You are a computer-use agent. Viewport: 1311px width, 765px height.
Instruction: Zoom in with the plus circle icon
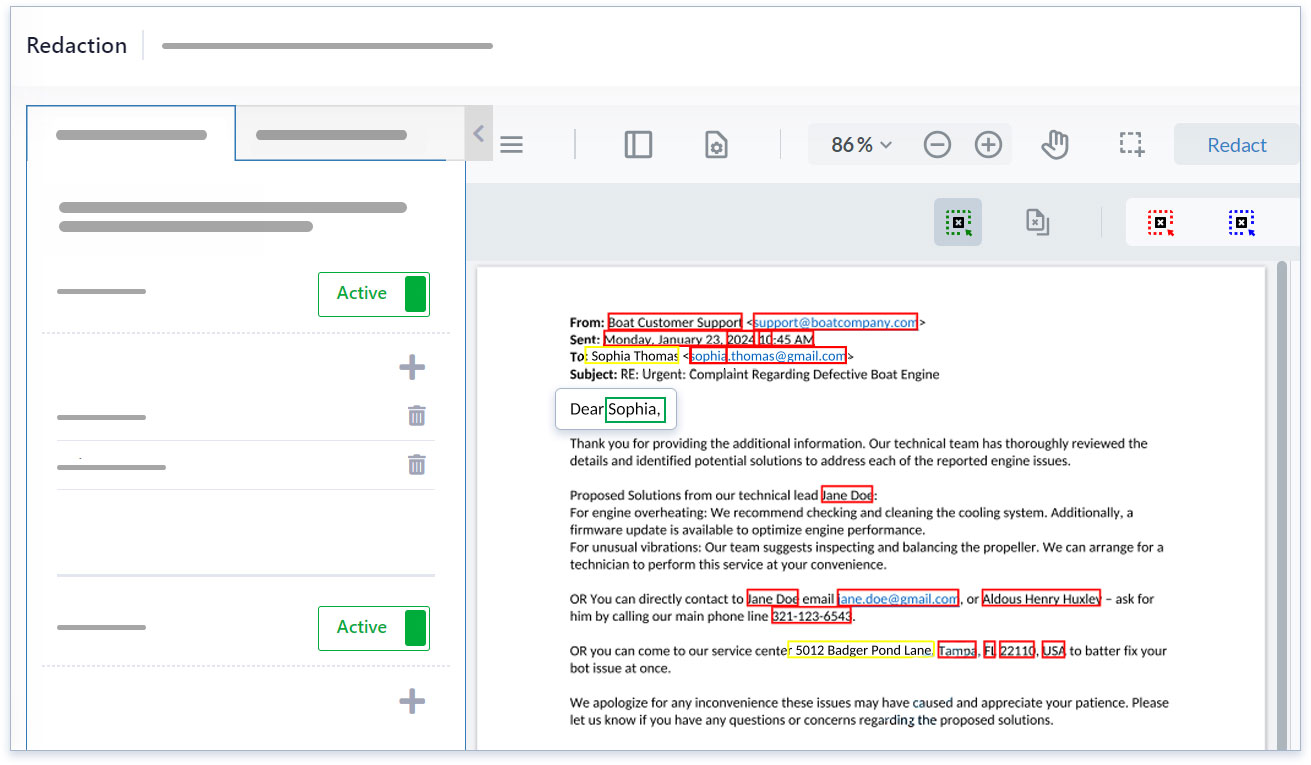[988, 145]
